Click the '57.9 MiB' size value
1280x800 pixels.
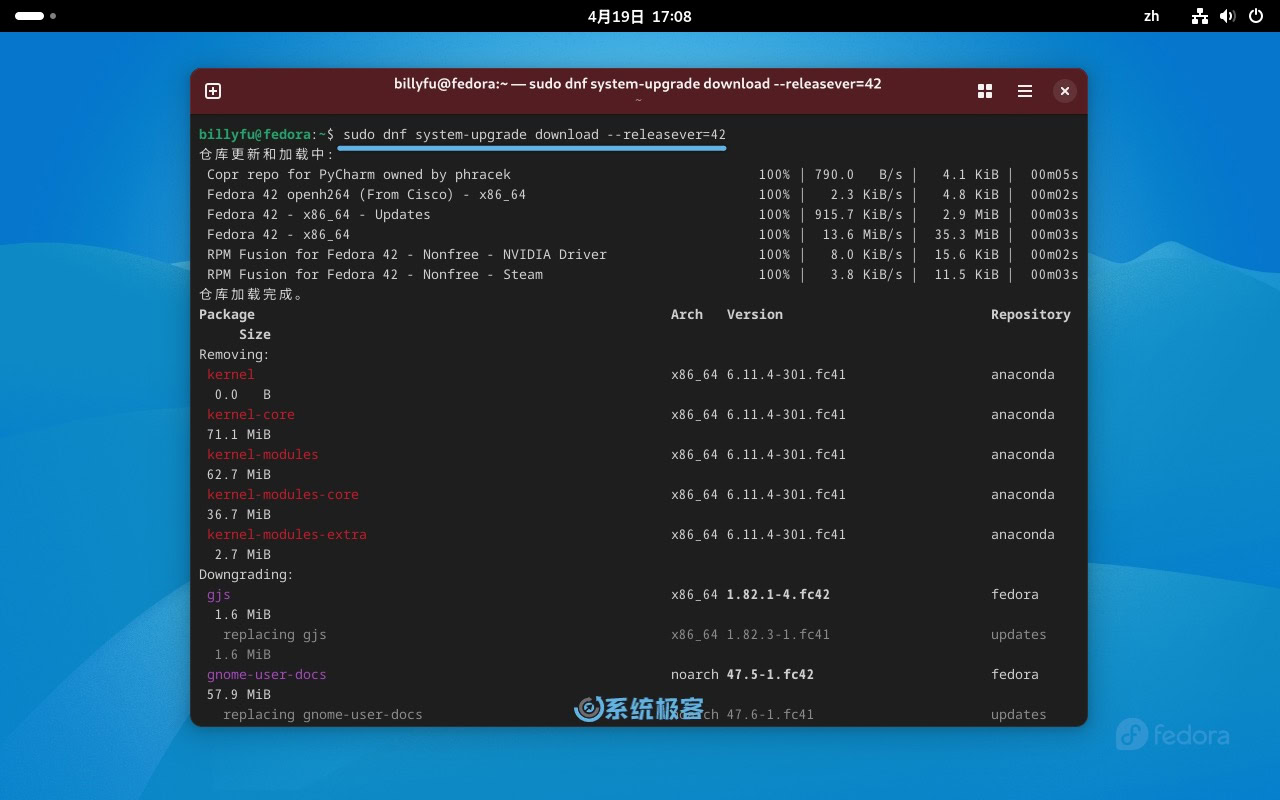coord(239,694)
